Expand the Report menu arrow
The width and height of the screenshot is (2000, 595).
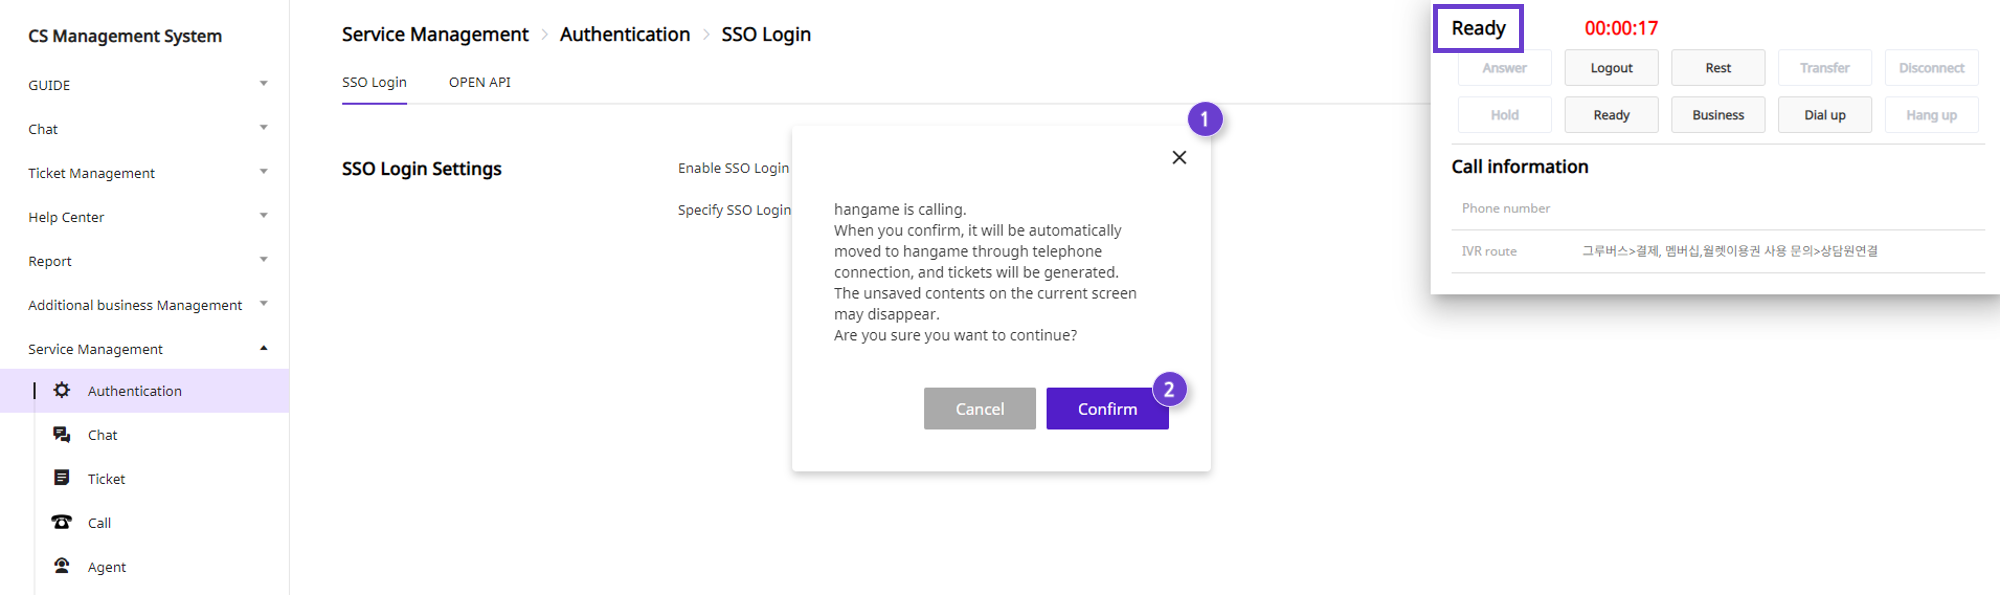264,260
